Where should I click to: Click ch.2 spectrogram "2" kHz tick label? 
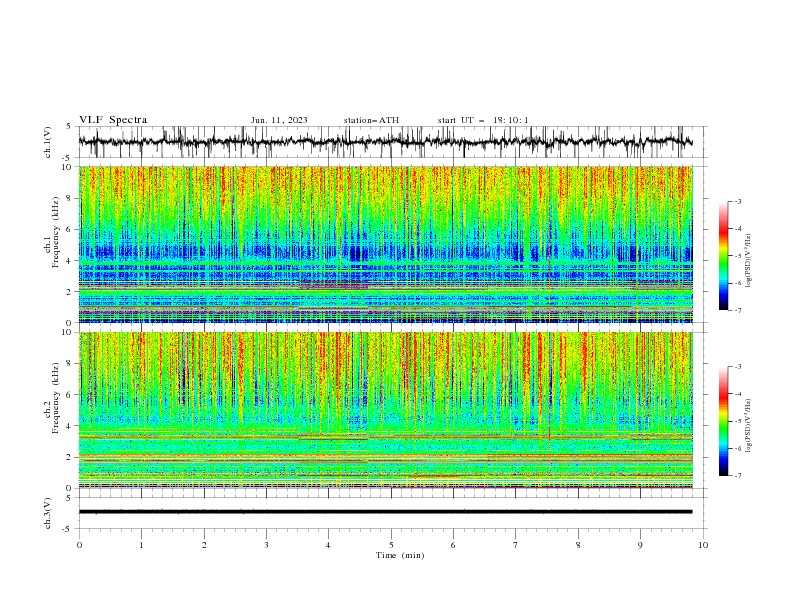coord(71,457)
